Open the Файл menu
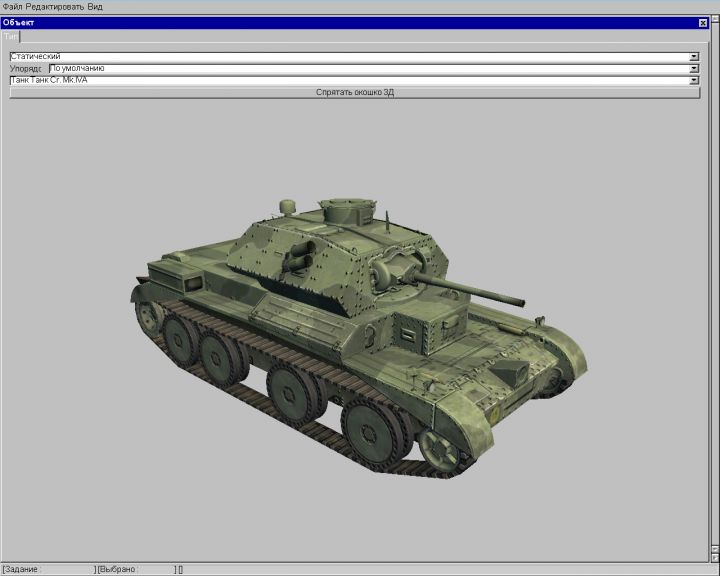 click(11, 7)
